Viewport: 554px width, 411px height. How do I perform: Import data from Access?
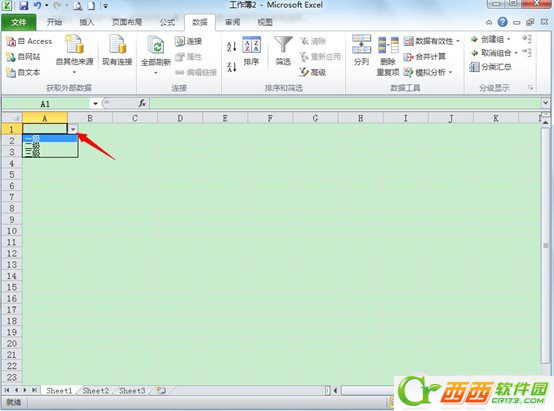click(29, 41)
